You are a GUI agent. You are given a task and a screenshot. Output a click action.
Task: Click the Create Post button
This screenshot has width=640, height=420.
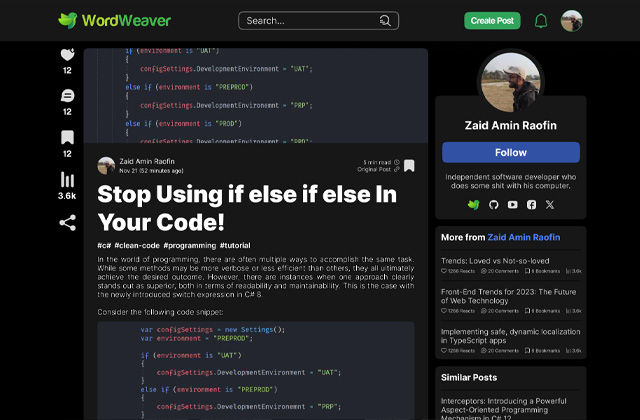(492, 21)
